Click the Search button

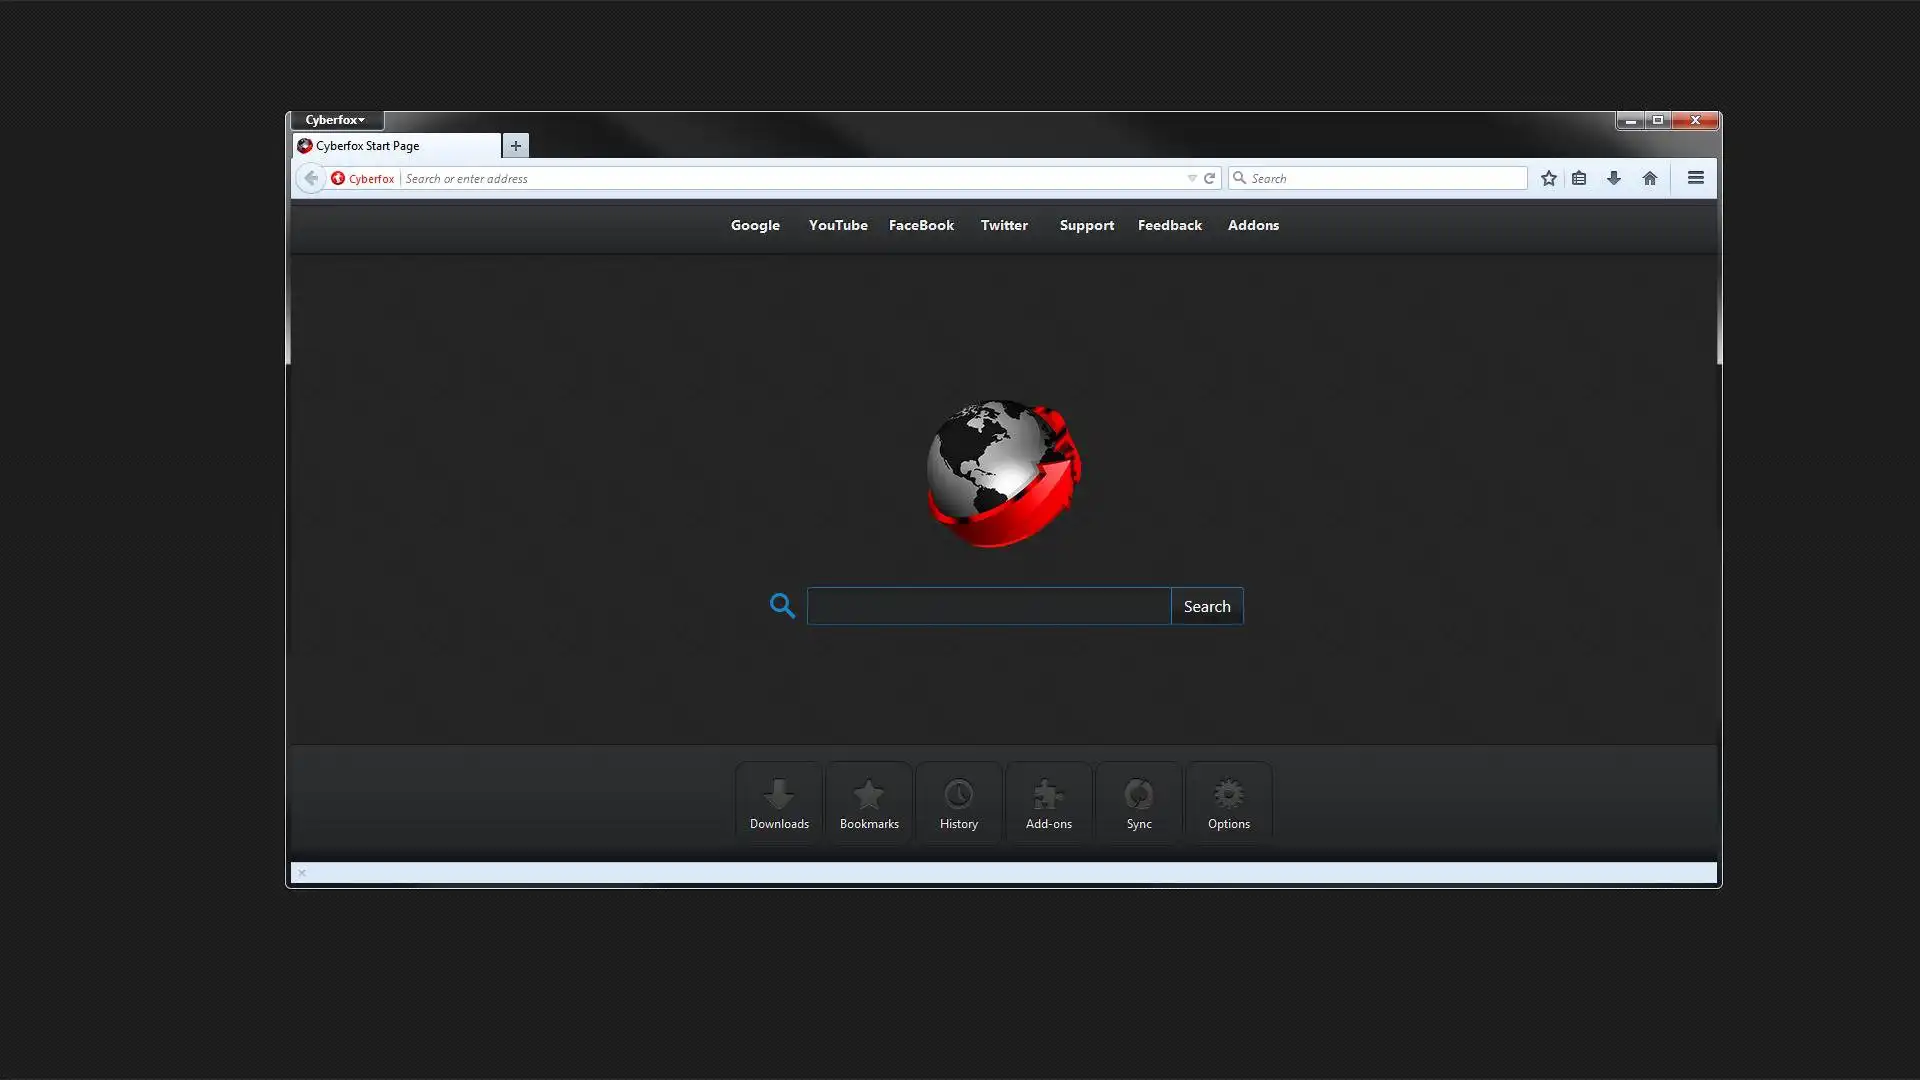pos(1207,605)
